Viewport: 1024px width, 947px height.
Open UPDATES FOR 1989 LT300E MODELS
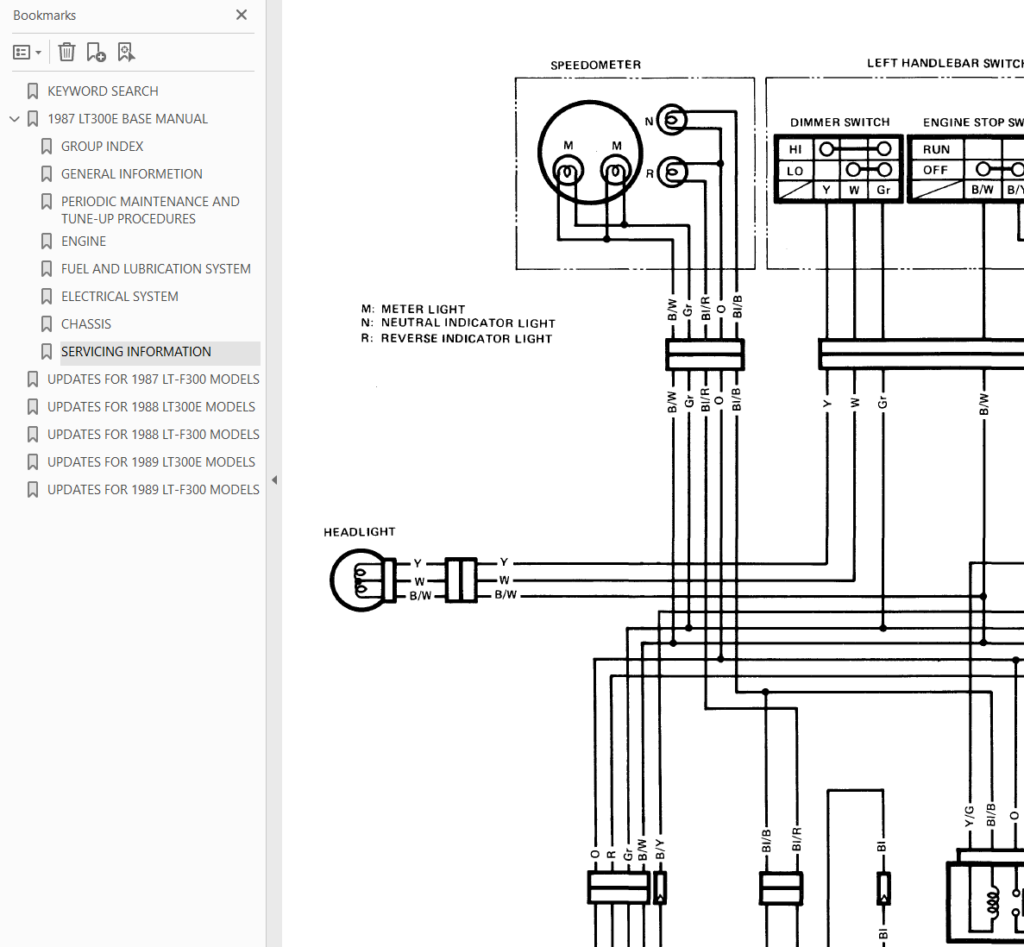pyautogui.click(x=151, y=462)
